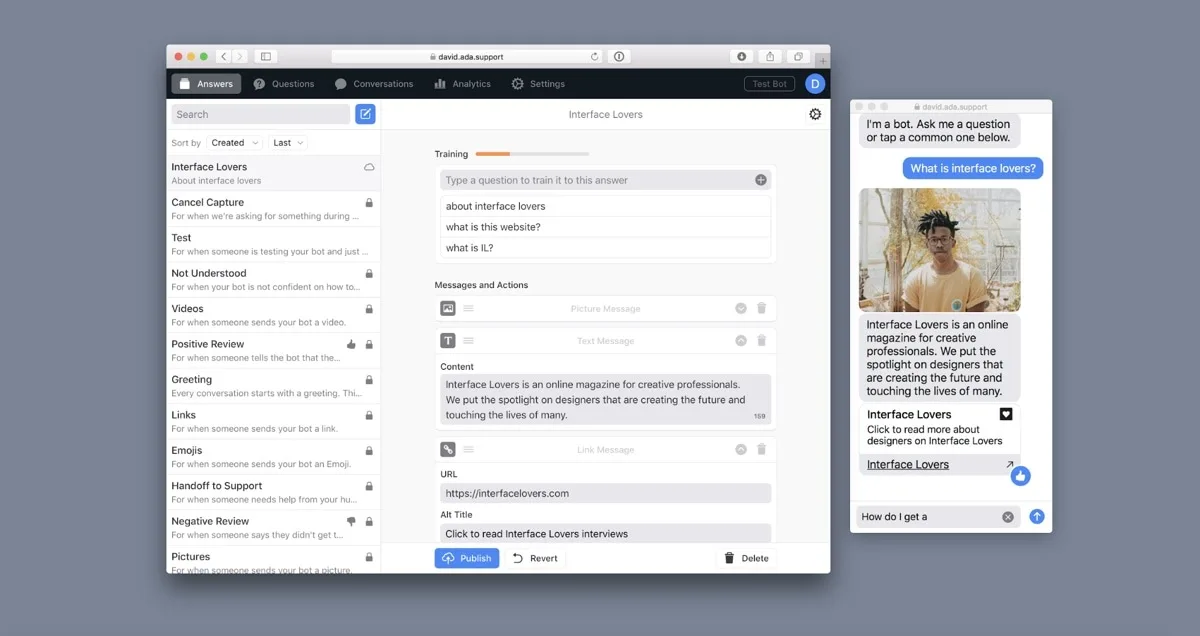Click the Training progress bar
The image size is (1200, 636).
tap(532, 154)
